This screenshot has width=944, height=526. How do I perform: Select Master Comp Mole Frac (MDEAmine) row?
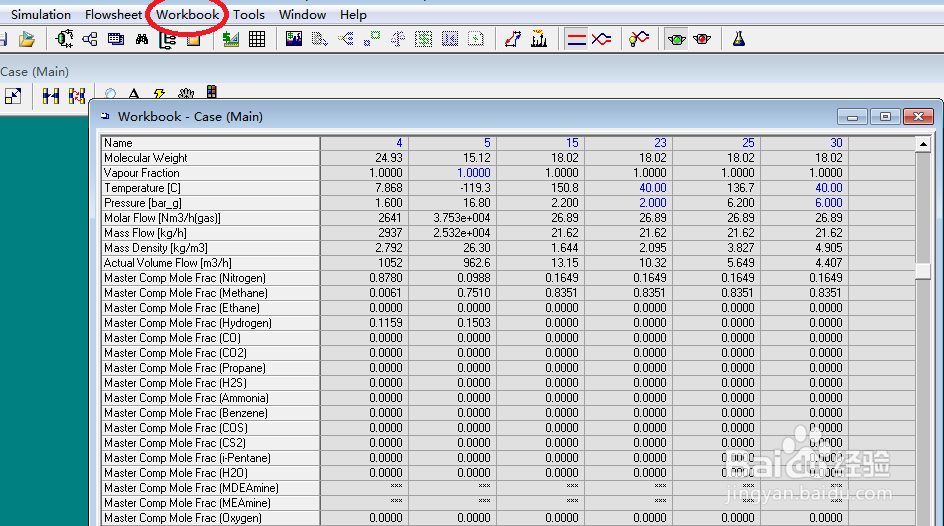point(210,488)
